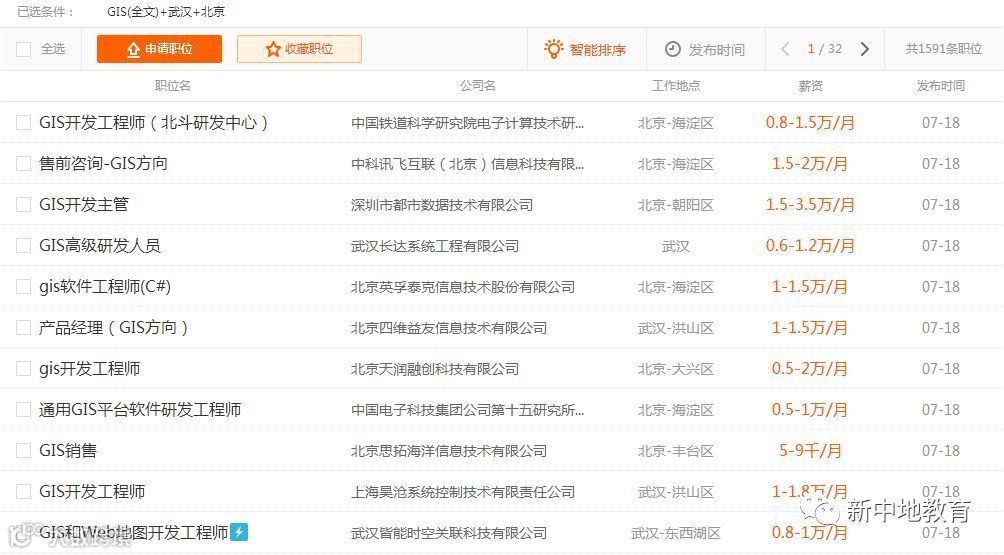Open job GIS开发主管

coord(84,204)
